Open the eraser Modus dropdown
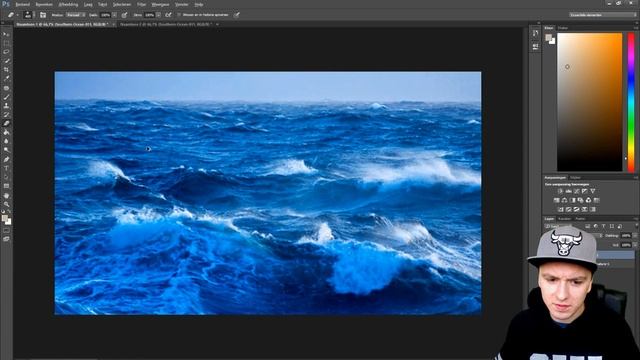The image size is (640, 360). 76,15
